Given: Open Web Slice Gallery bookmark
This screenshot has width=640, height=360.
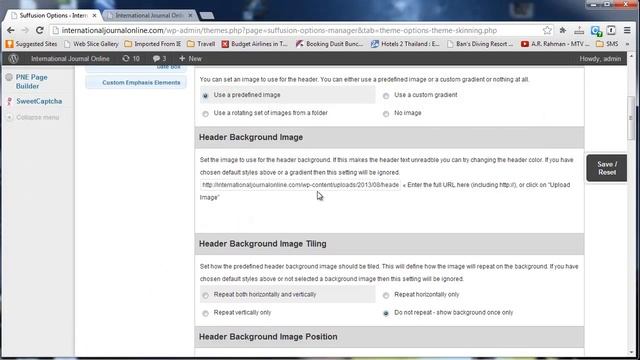Looking at the screenshot, I should click(91, 44).
